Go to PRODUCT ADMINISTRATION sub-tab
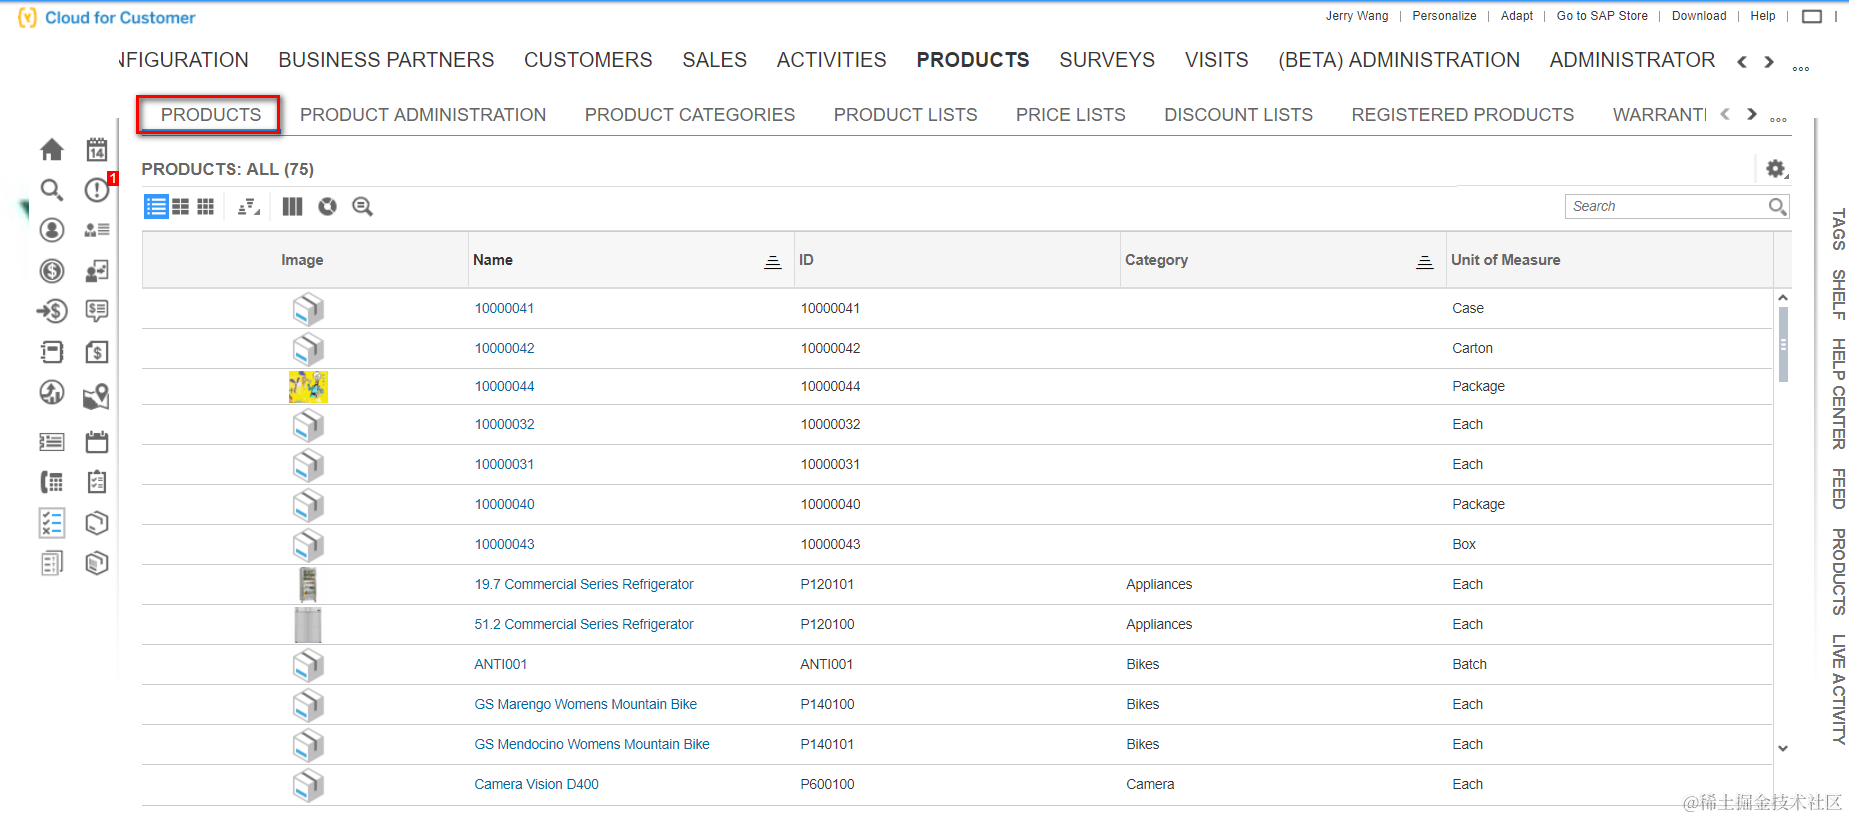Image resolution: width=1849 pixels, height=819 pixels. [x=423, y=115]
